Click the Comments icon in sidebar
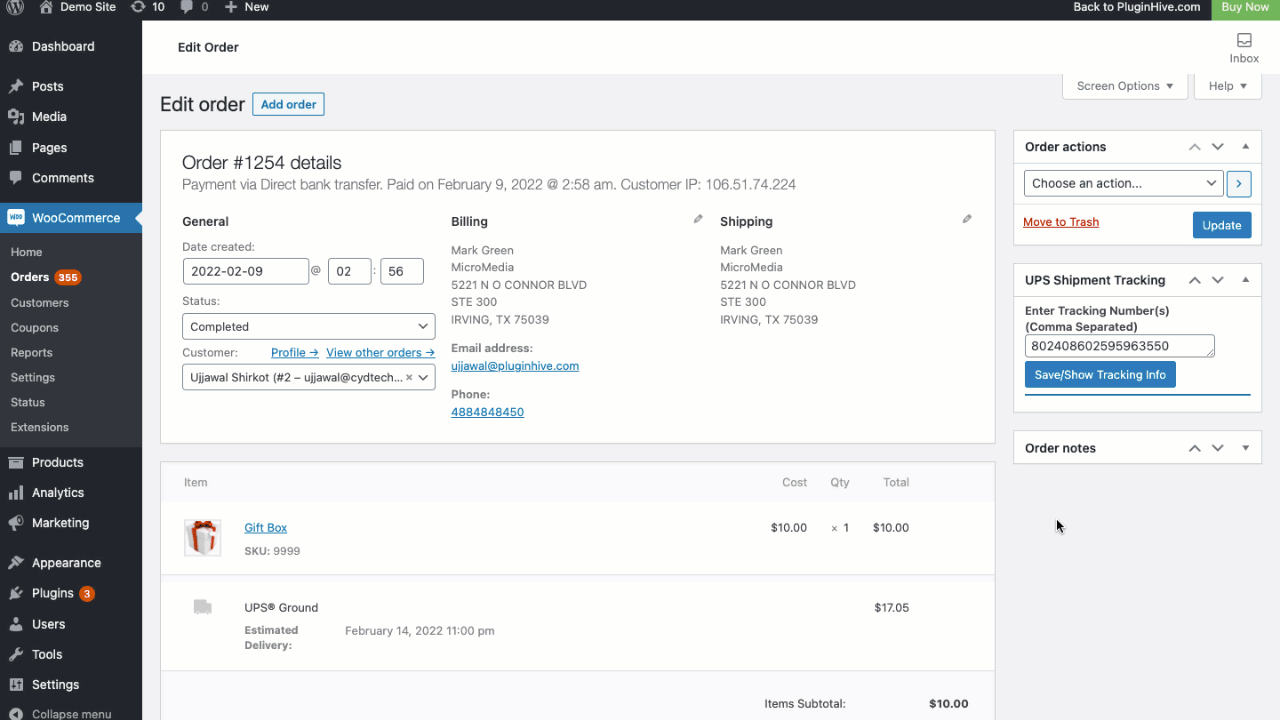This screenshot has height=720, width=1280. click(16, 178)
